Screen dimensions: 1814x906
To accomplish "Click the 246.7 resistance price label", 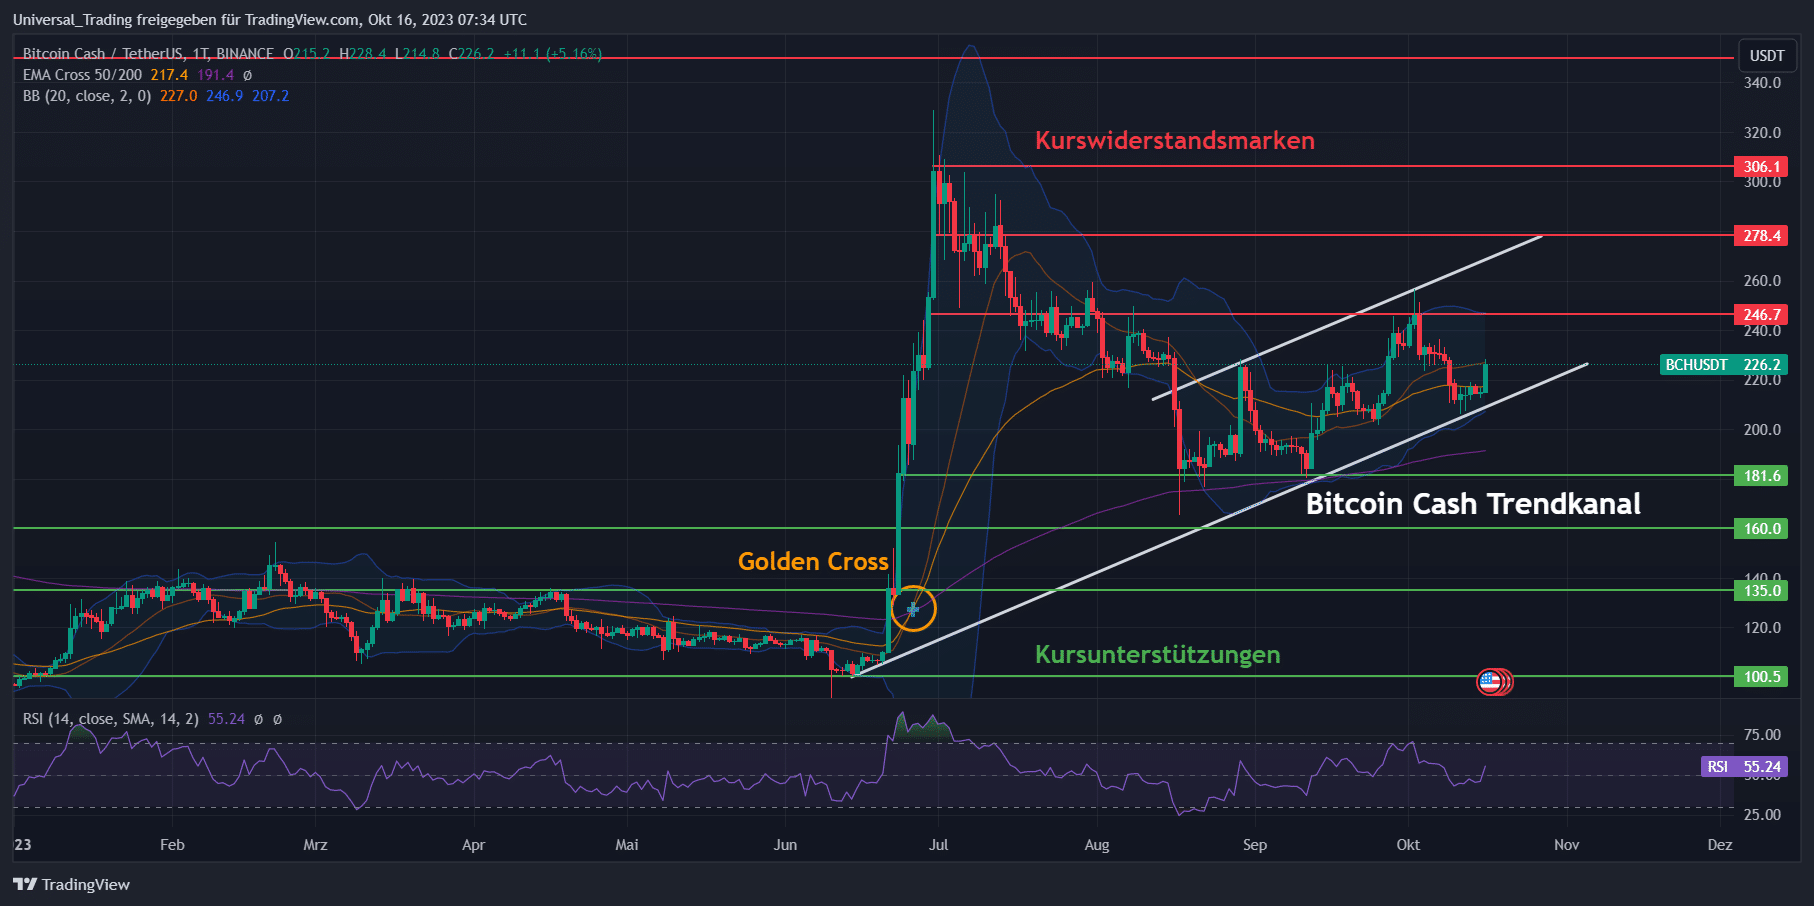I will [1761, 315].
